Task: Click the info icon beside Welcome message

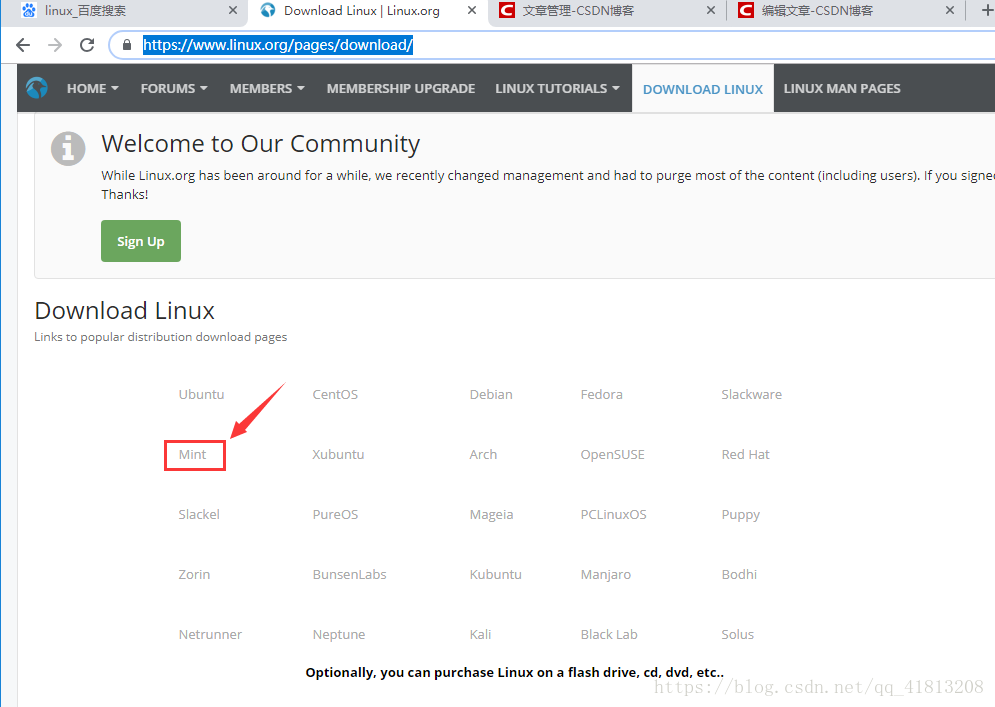Action: [68, 149]
